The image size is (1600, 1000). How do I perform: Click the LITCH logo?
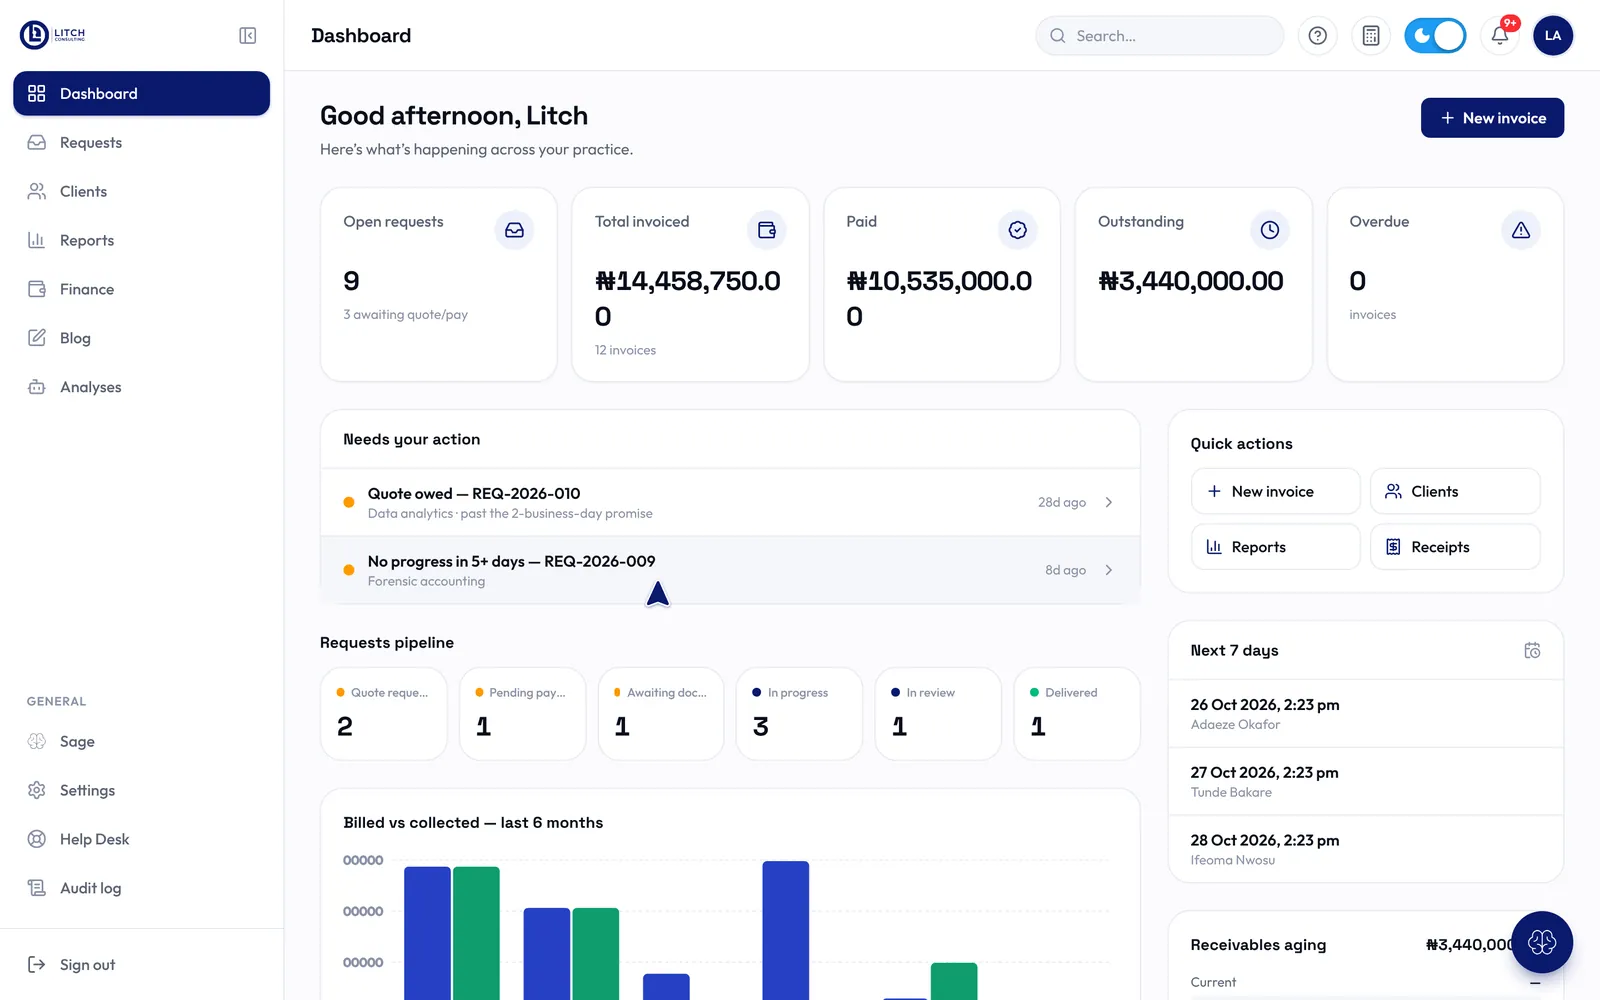point(53,35)
